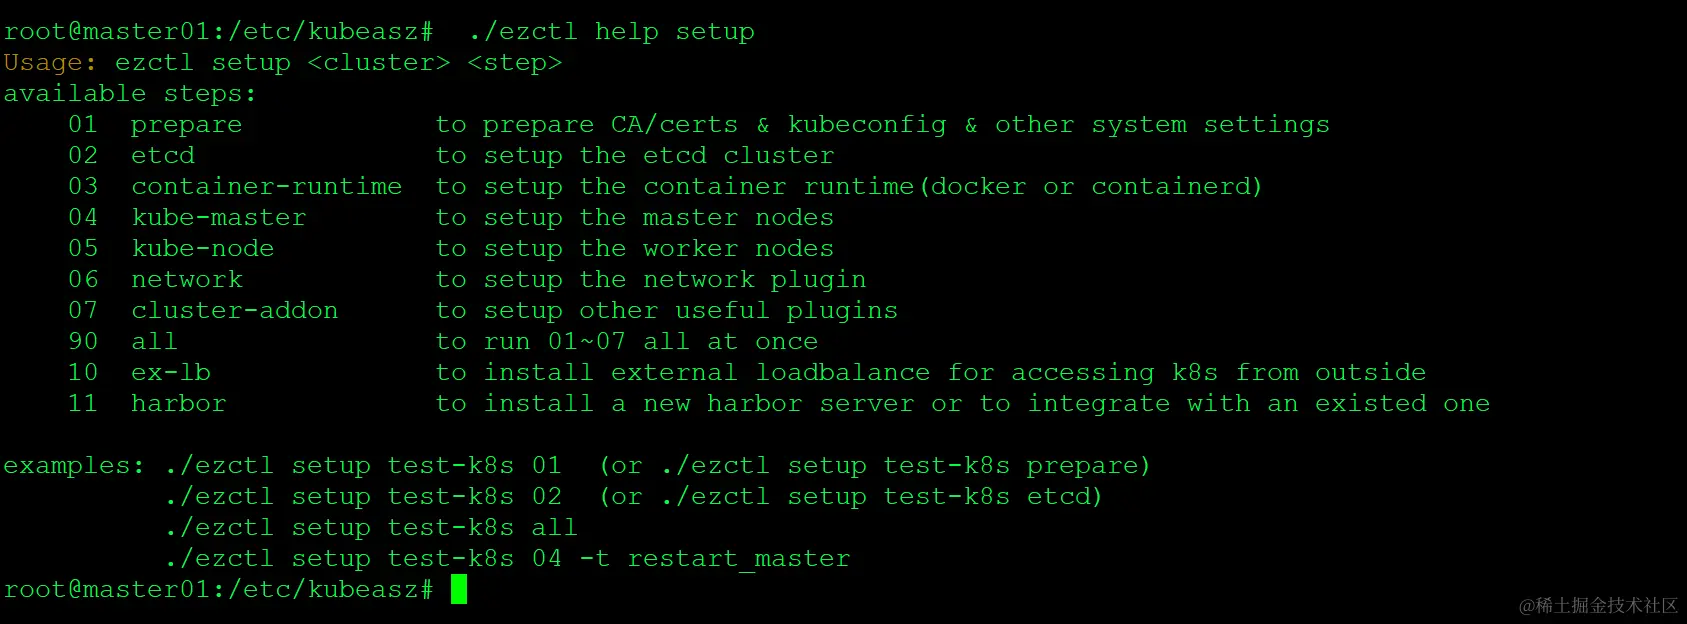Click the "network" step name
The height and width of the screenshot is (624, 1687).
pos(186,280)
